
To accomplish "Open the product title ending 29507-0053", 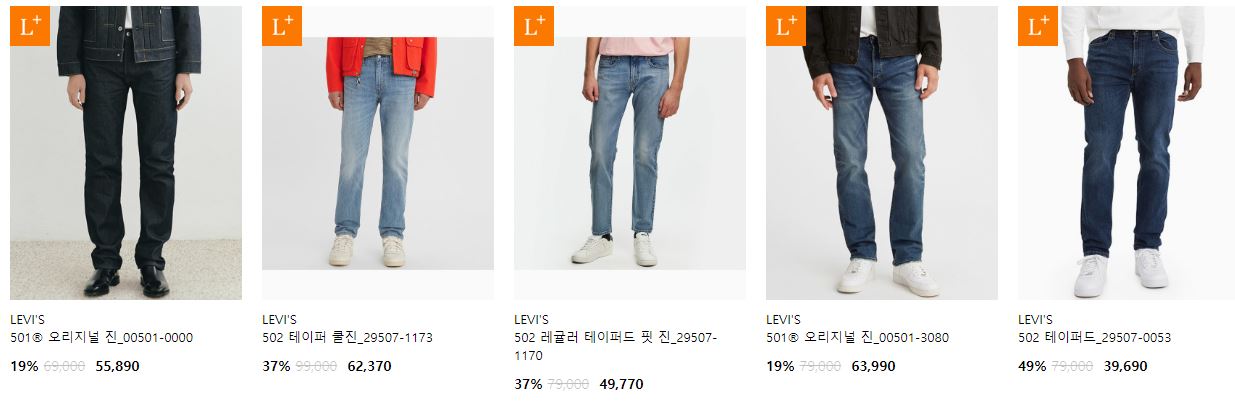I will pos(1094,338).
